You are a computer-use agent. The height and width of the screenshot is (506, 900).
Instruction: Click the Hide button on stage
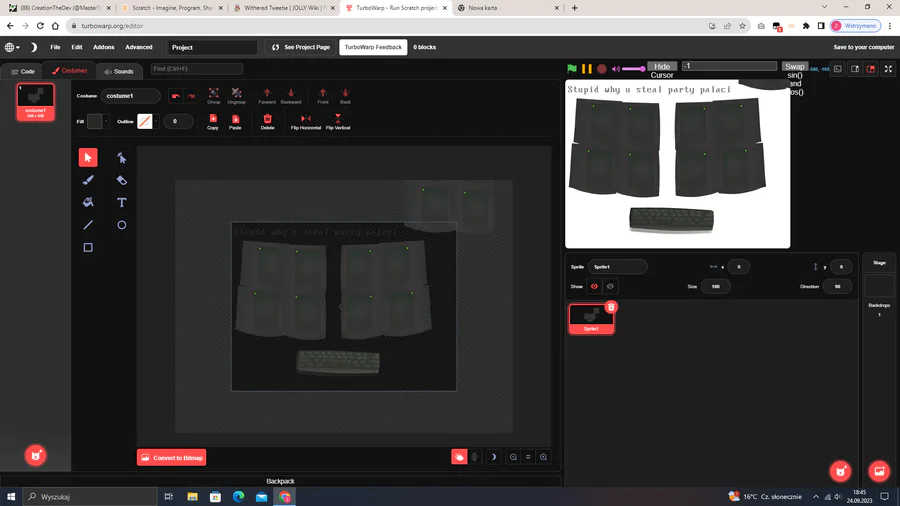[662, 67]
